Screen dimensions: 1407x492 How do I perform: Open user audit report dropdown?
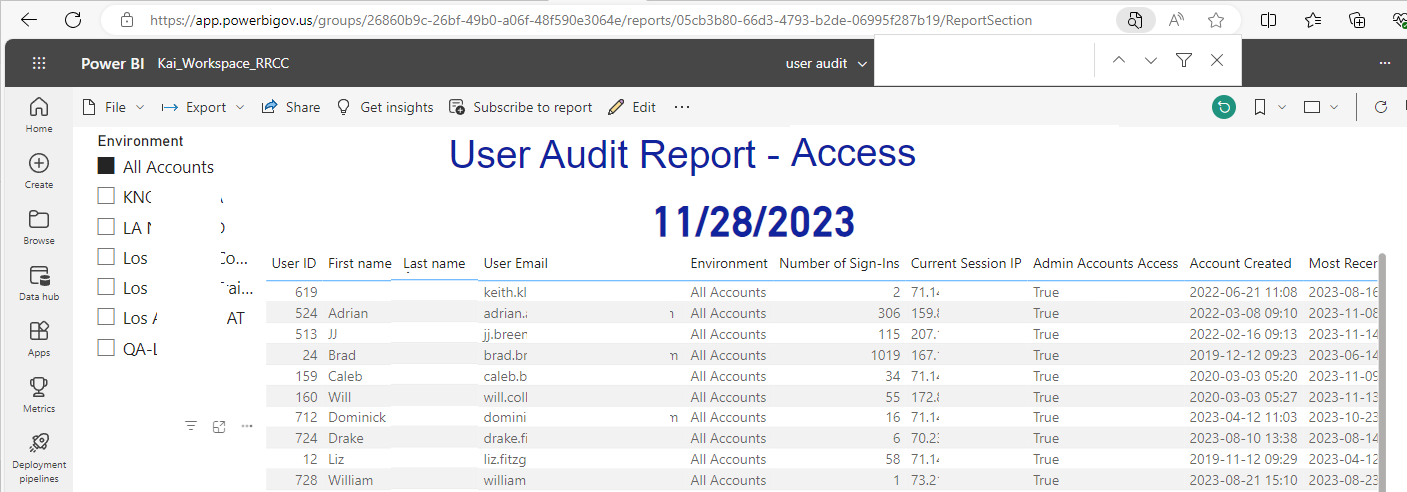point(829,63)
